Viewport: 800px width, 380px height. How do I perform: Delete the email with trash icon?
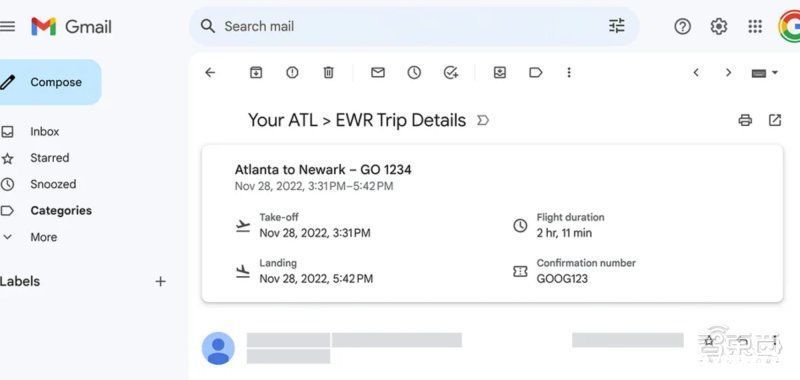[329, 72]
